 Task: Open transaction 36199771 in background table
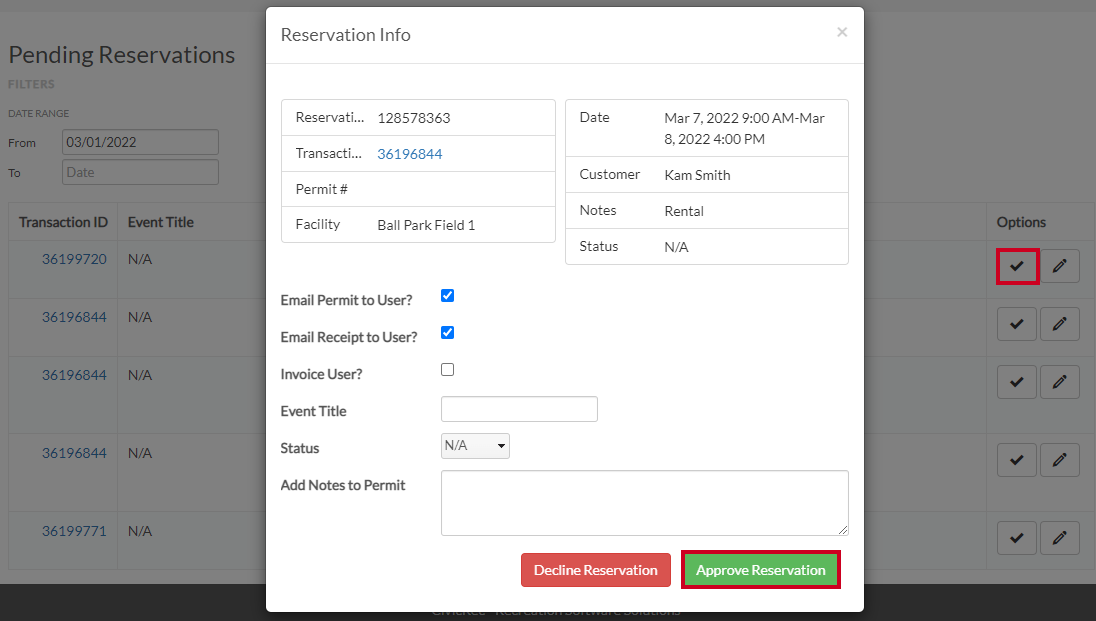click(74, 531)
